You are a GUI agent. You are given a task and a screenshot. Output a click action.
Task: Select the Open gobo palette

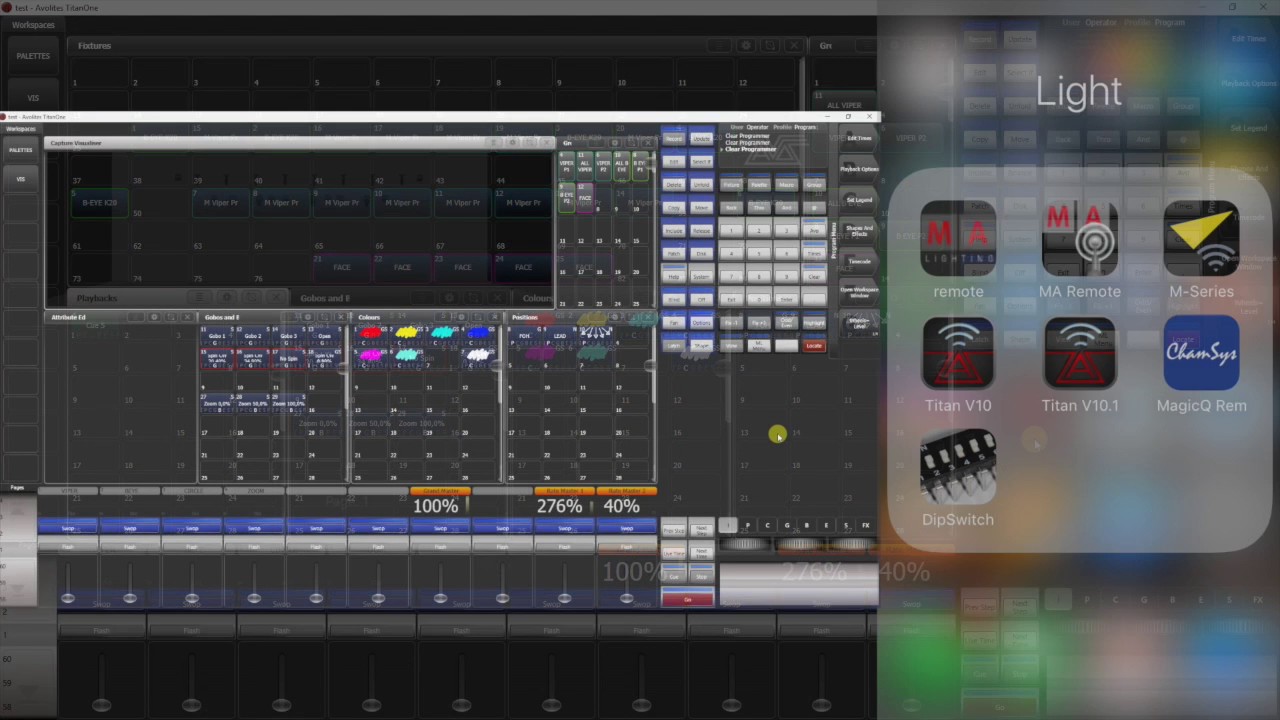pyautogui.click(x=325, y=336)
